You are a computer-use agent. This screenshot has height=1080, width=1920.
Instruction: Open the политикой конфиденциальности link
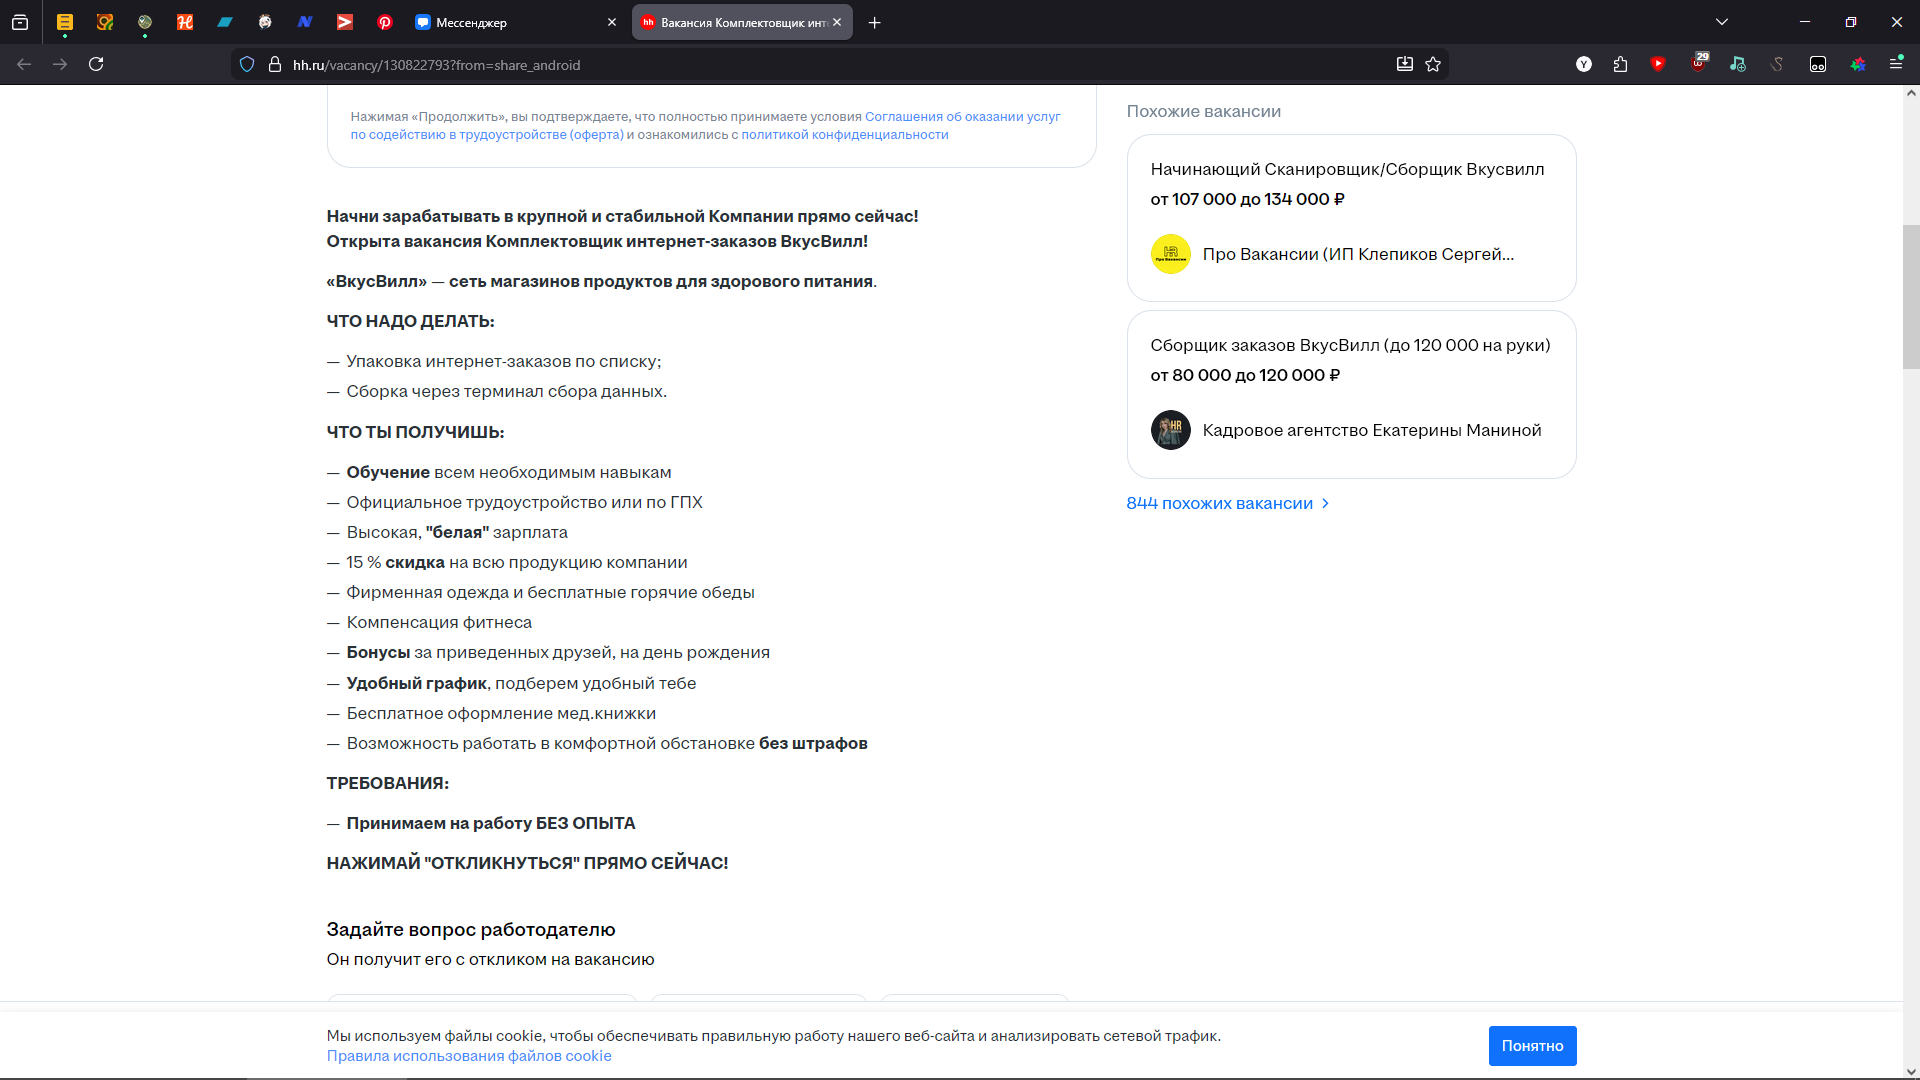(x=844, y=135)
